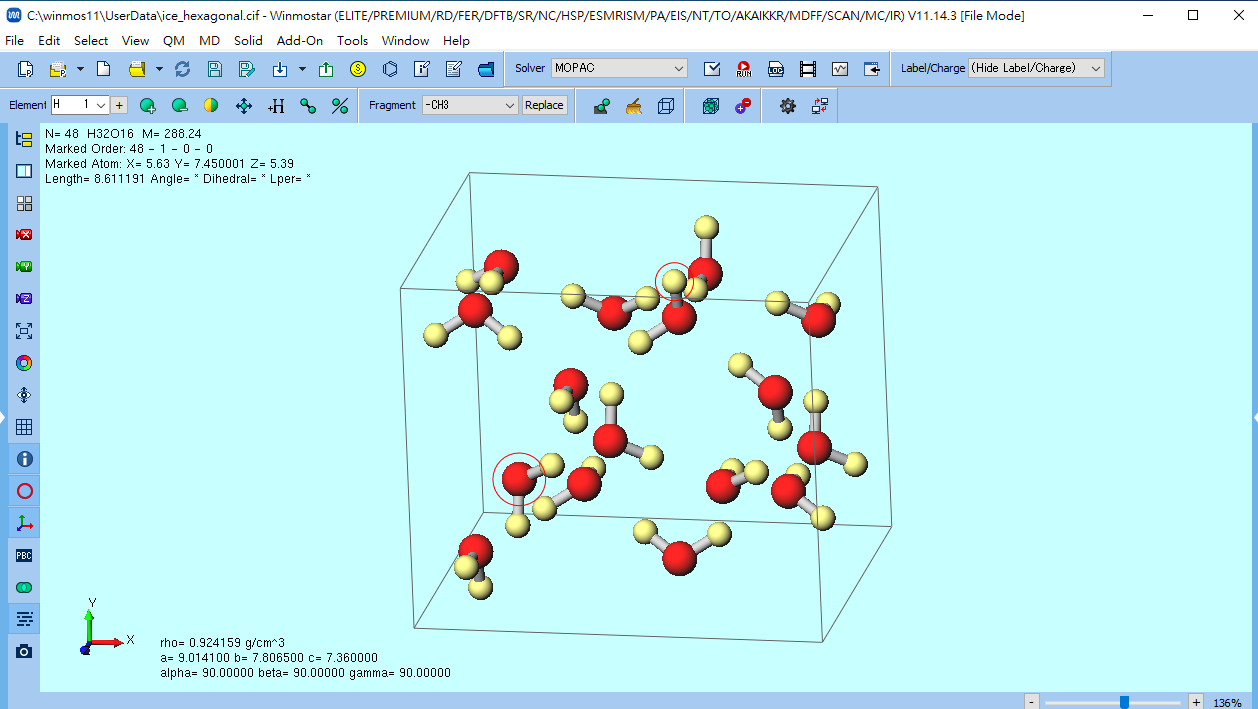The height and width of the screenshot is (709, 1258).
Task: Expand the Label/Charge dropdown
Action: click(1036, 68)
